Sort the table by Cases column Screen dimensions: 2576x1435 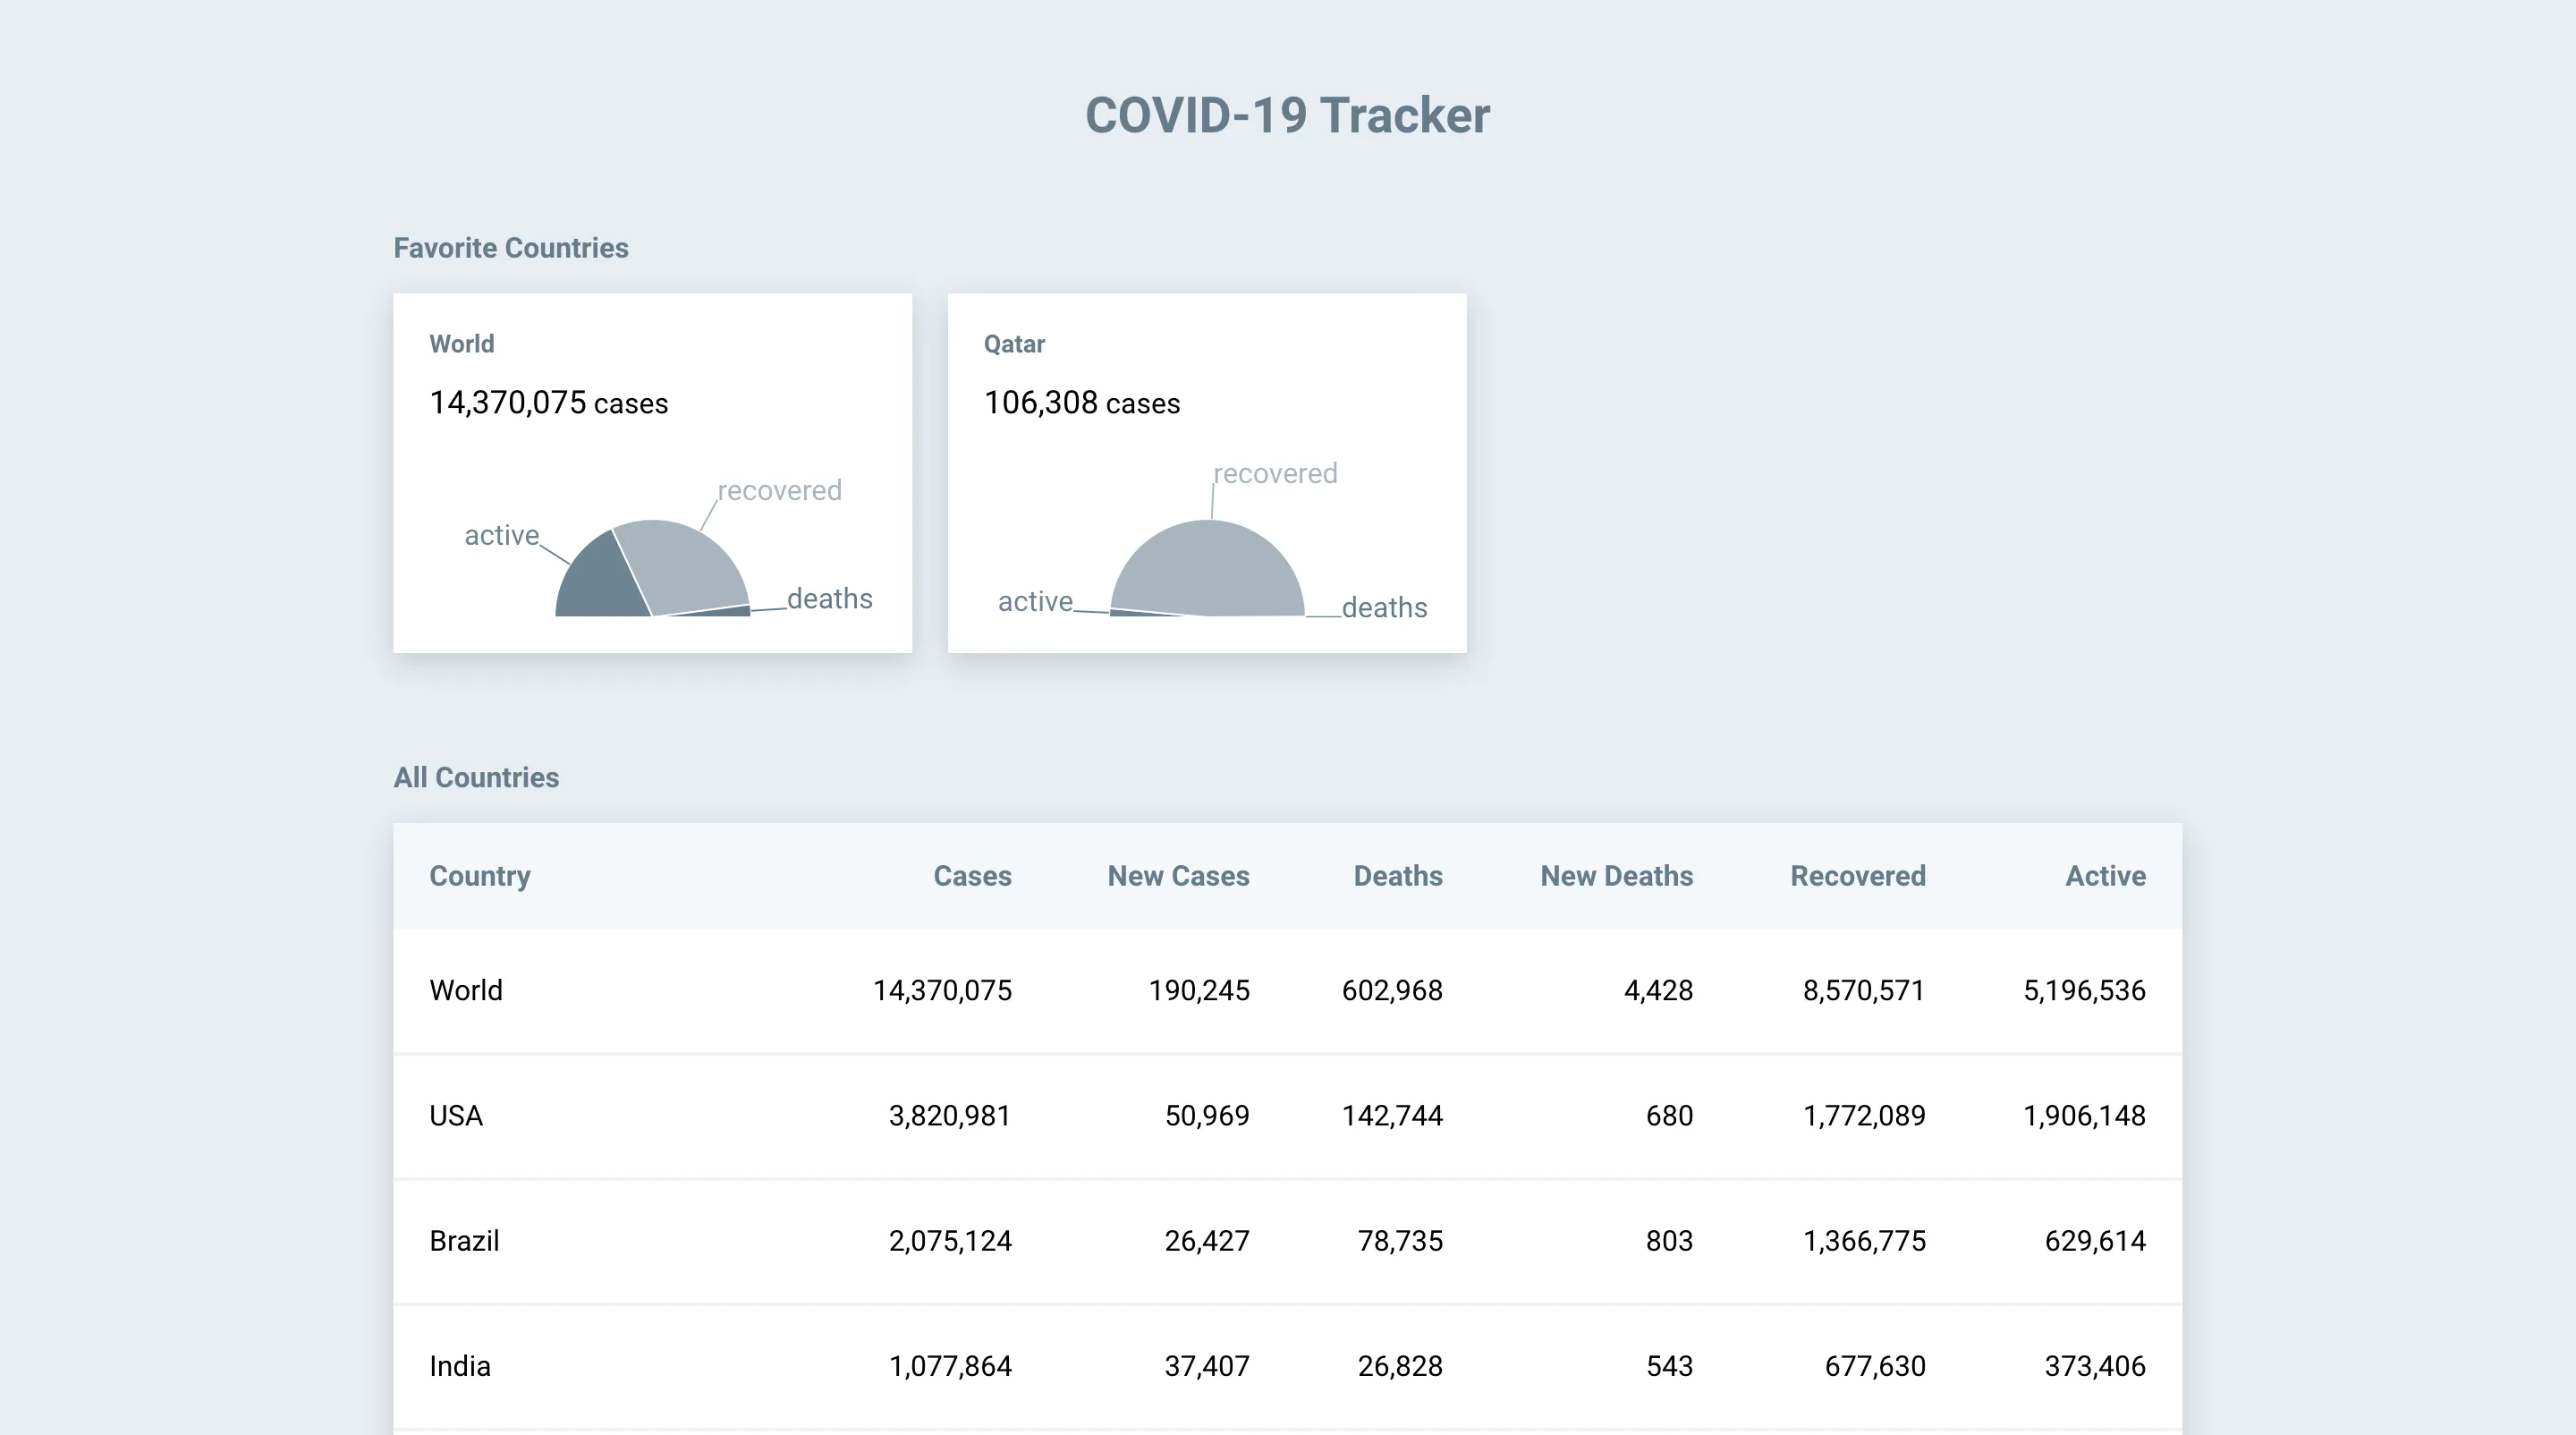pos(972,876)
